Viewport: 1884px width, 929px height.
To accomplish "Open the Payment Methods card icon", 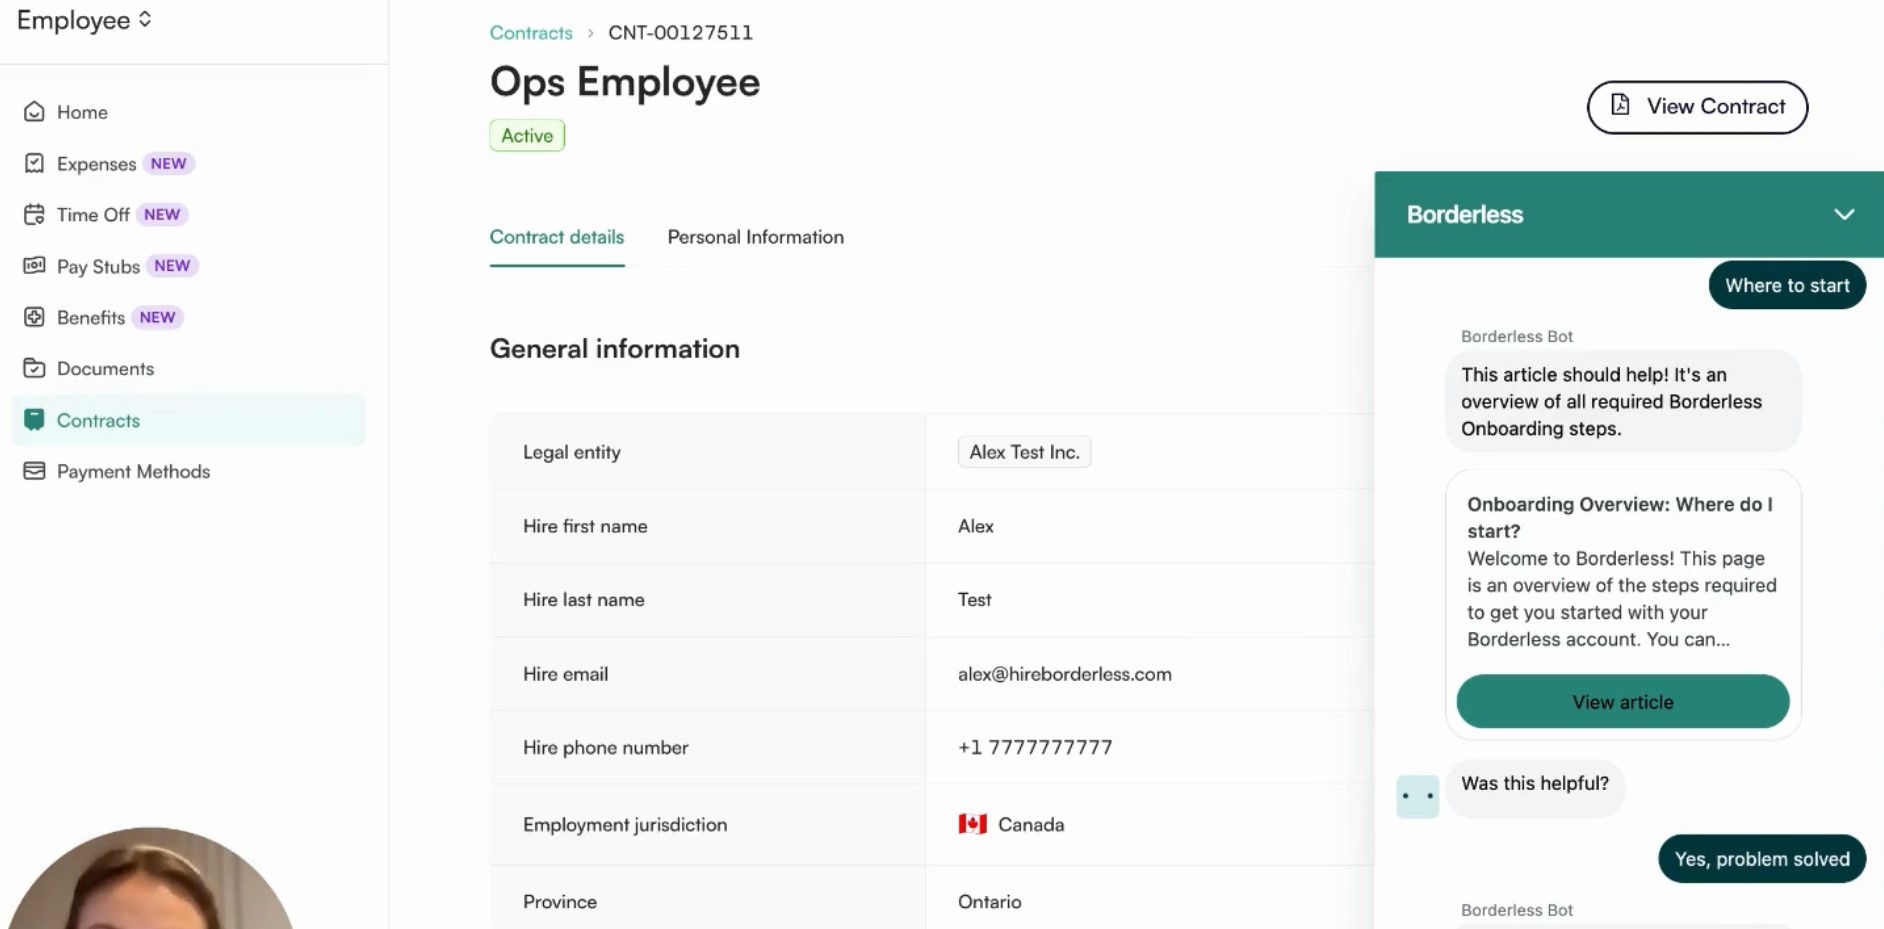I will click(x=35, y=470).
